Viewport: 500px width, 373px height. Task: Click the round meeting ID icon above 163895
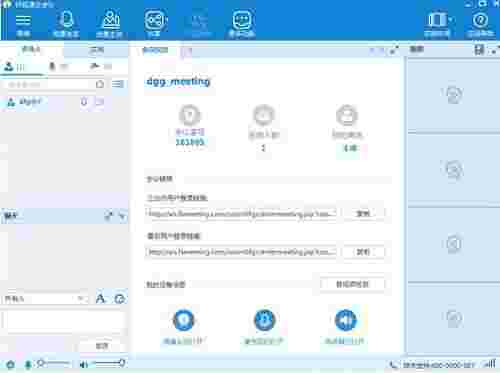click(190, 115)
